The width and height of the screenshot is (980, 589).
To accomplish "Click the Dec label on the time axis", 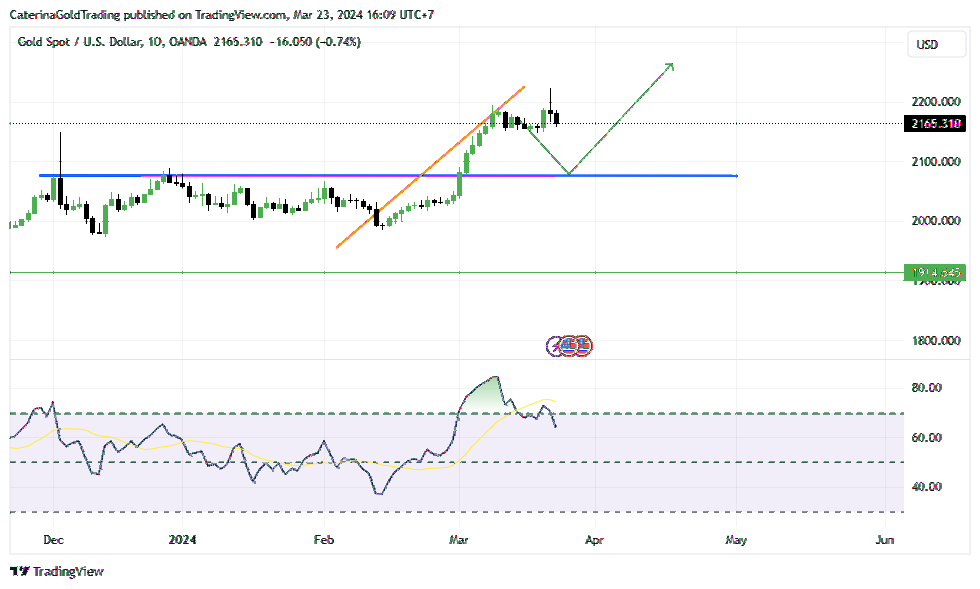I will (54, 540).
